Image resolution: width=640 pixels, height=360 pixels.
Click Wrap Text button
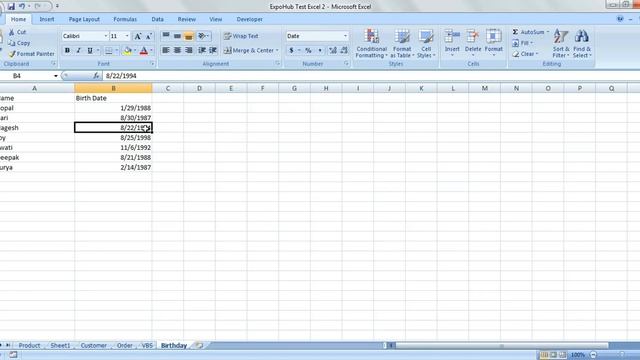(241, 36)
